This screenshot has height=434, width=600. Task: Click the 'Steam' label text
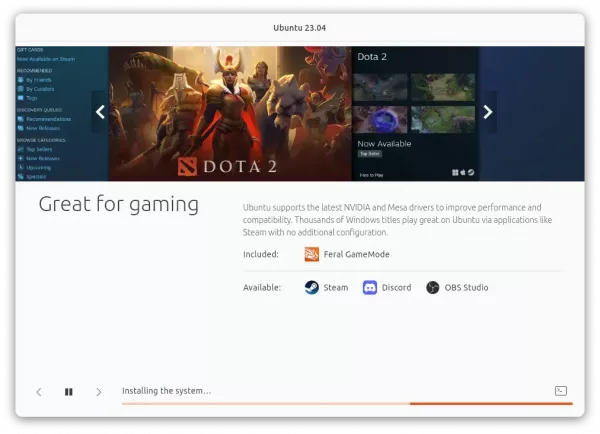pos(336,287)
